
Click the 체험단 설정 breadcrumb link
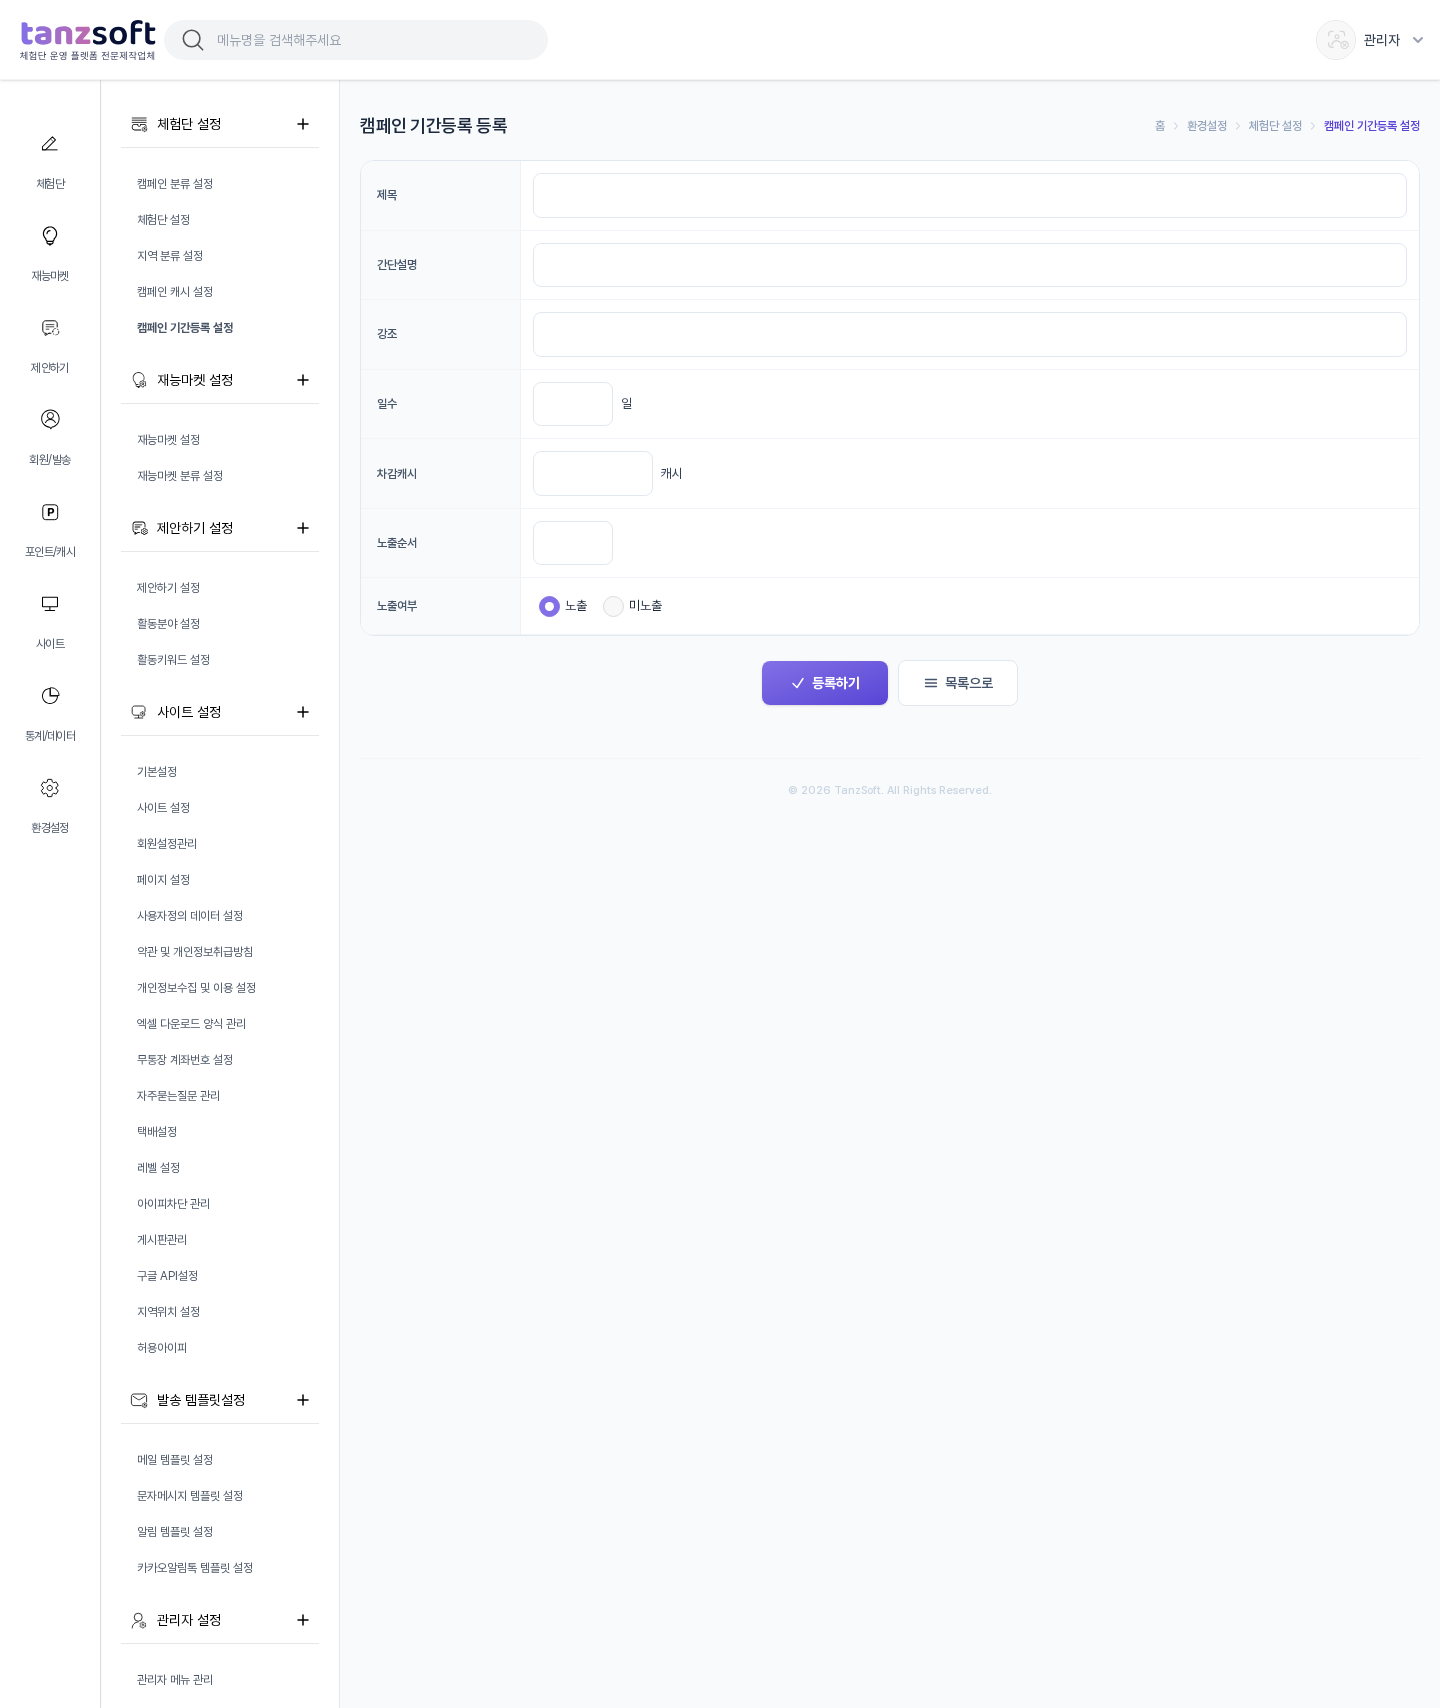pyautogui.click(x=1275, y=126)
